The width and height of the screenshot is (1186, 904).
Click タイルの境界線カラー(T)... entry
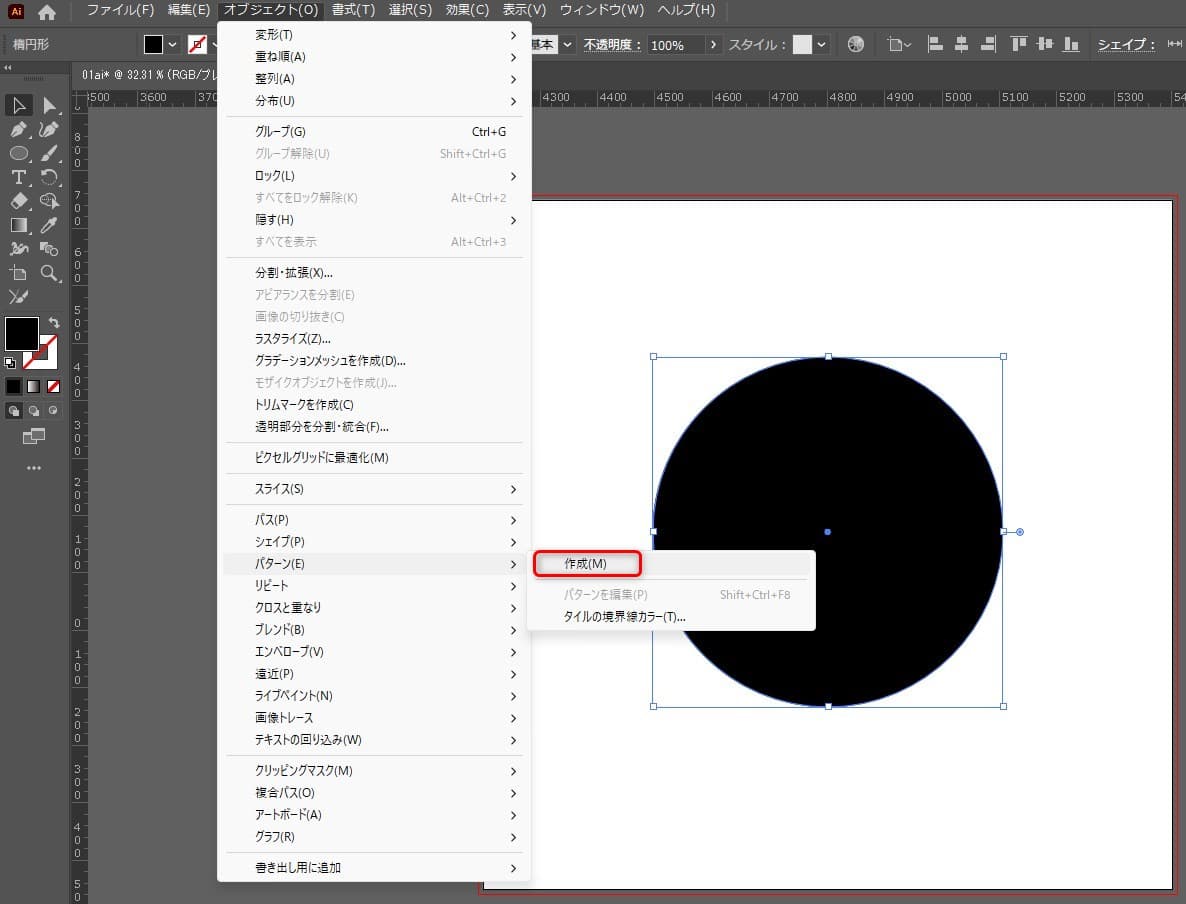(624, 617)
